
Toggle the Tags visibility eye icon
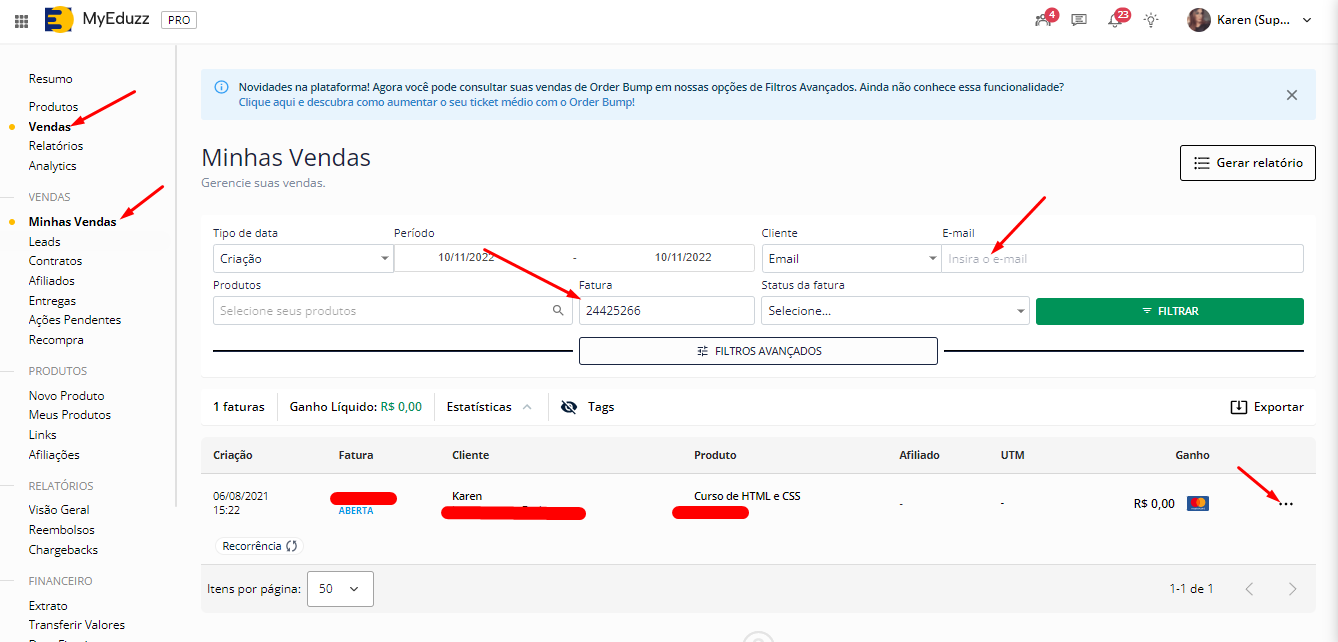pyautogui.click(x=570, y=407)
